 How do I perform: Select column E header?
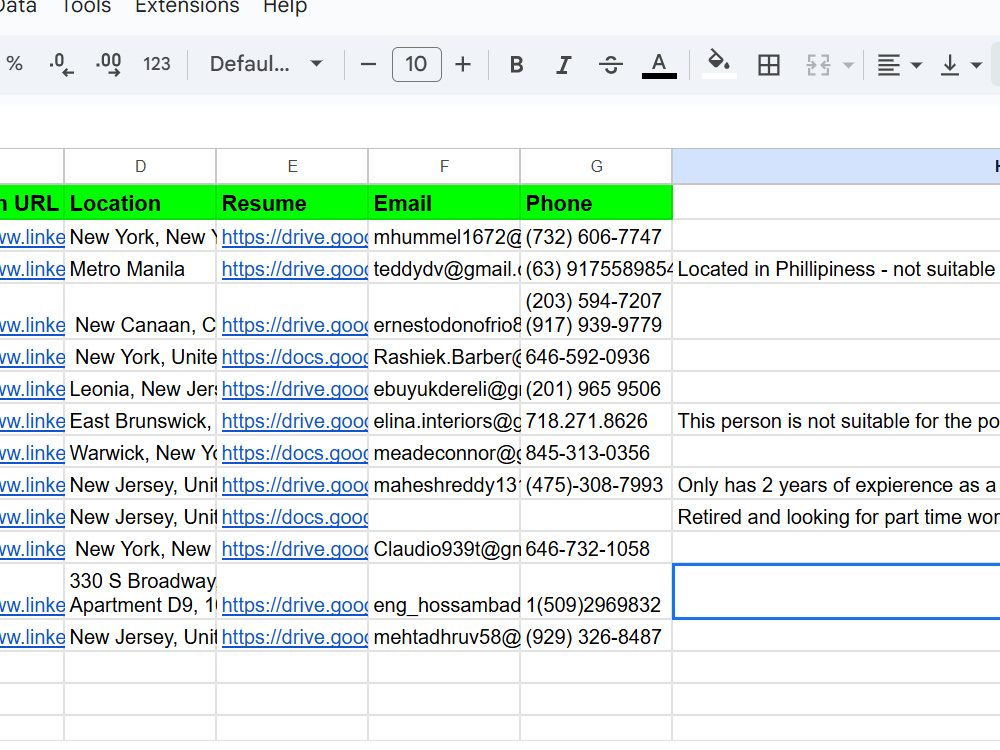point(292,166)
